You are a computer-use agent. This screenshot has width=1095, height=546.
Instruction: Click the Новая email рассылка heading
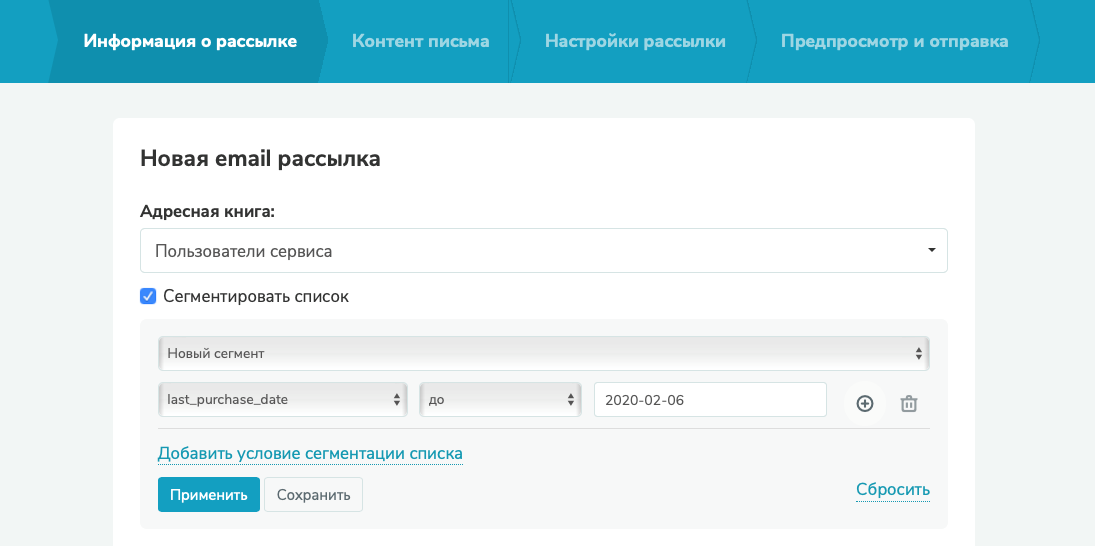[x=260, y=158]
